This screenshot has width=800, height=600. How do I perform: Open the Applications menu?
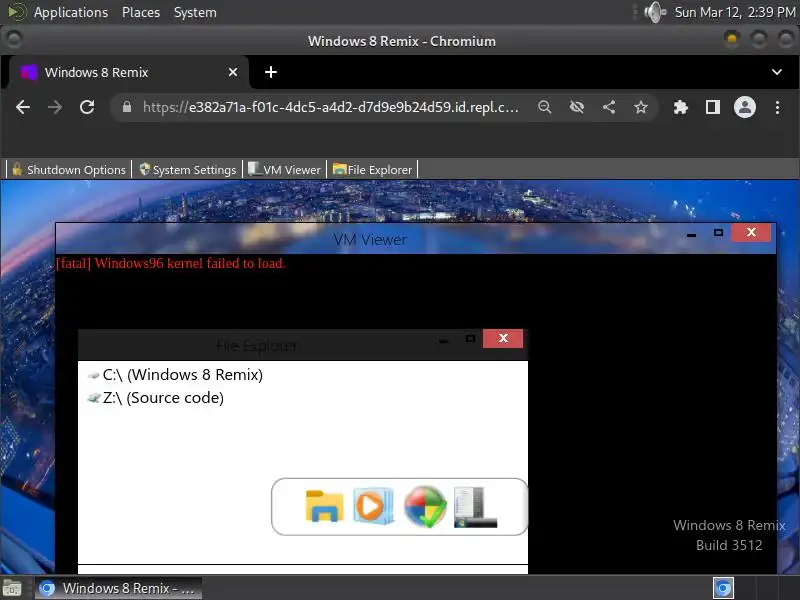pos(70,12)
